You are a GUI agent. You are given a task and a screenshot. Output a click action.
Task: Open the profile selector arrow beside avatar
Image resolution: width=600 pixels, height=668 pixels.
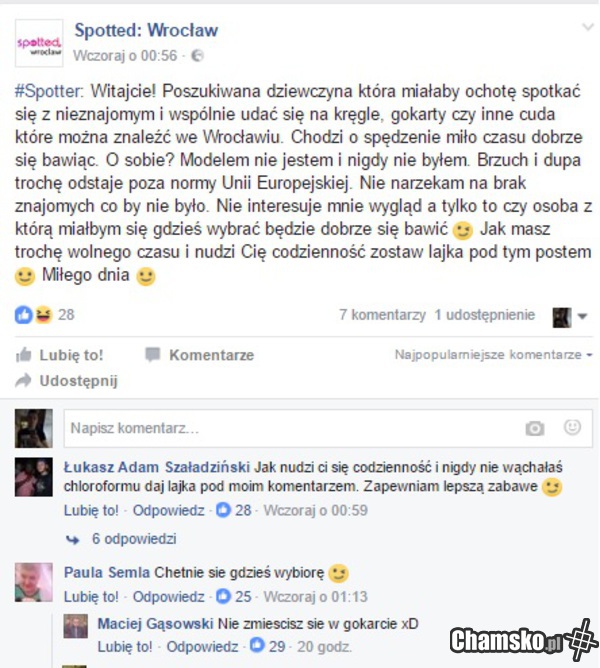click(582, 316)
